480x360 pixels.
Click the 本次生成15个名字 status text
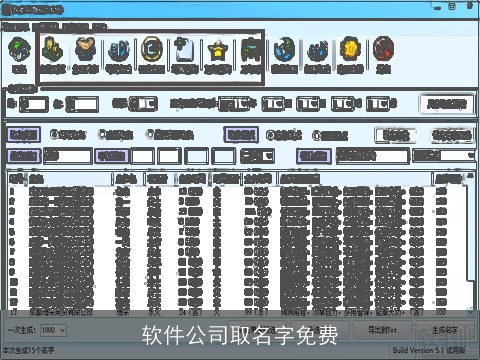click(28, 350)
